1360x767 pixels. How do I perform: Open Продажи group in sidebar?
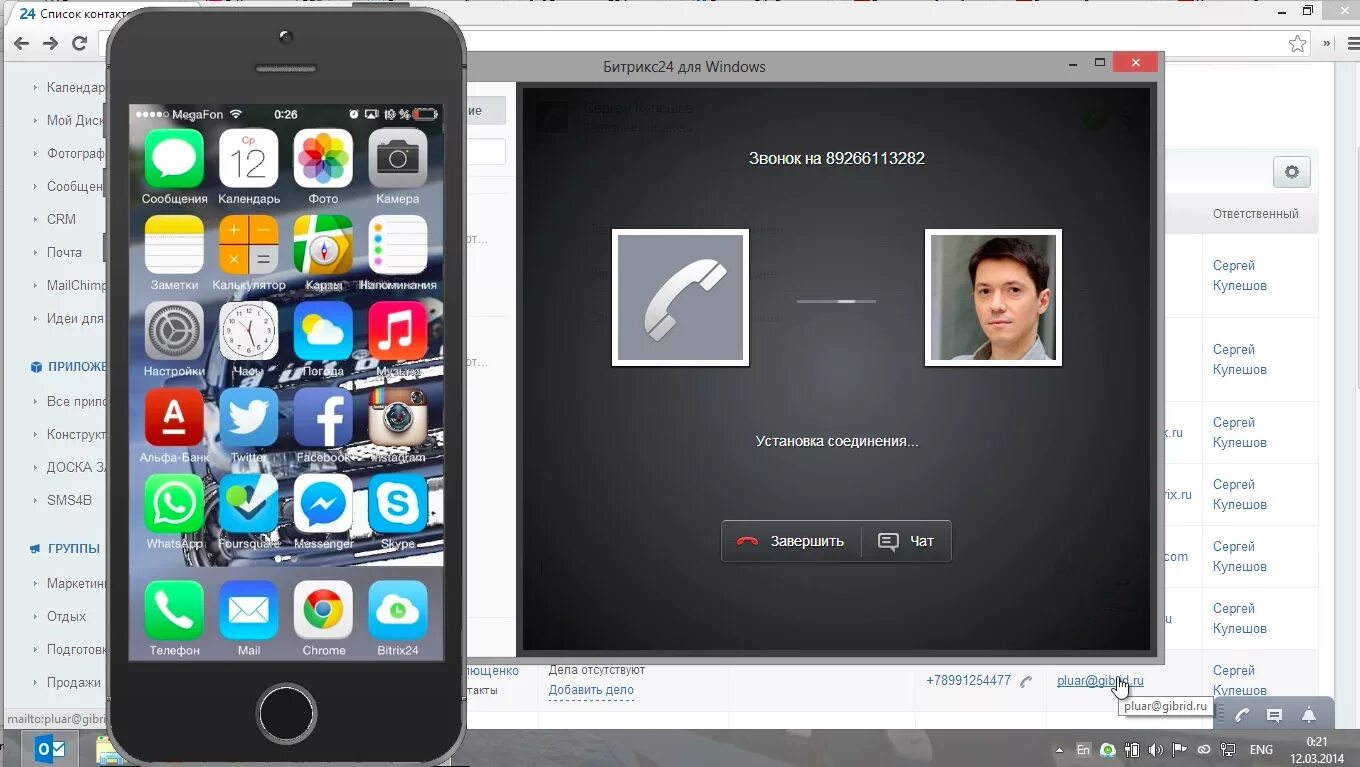pyautogui.click(x=73, y=682)
